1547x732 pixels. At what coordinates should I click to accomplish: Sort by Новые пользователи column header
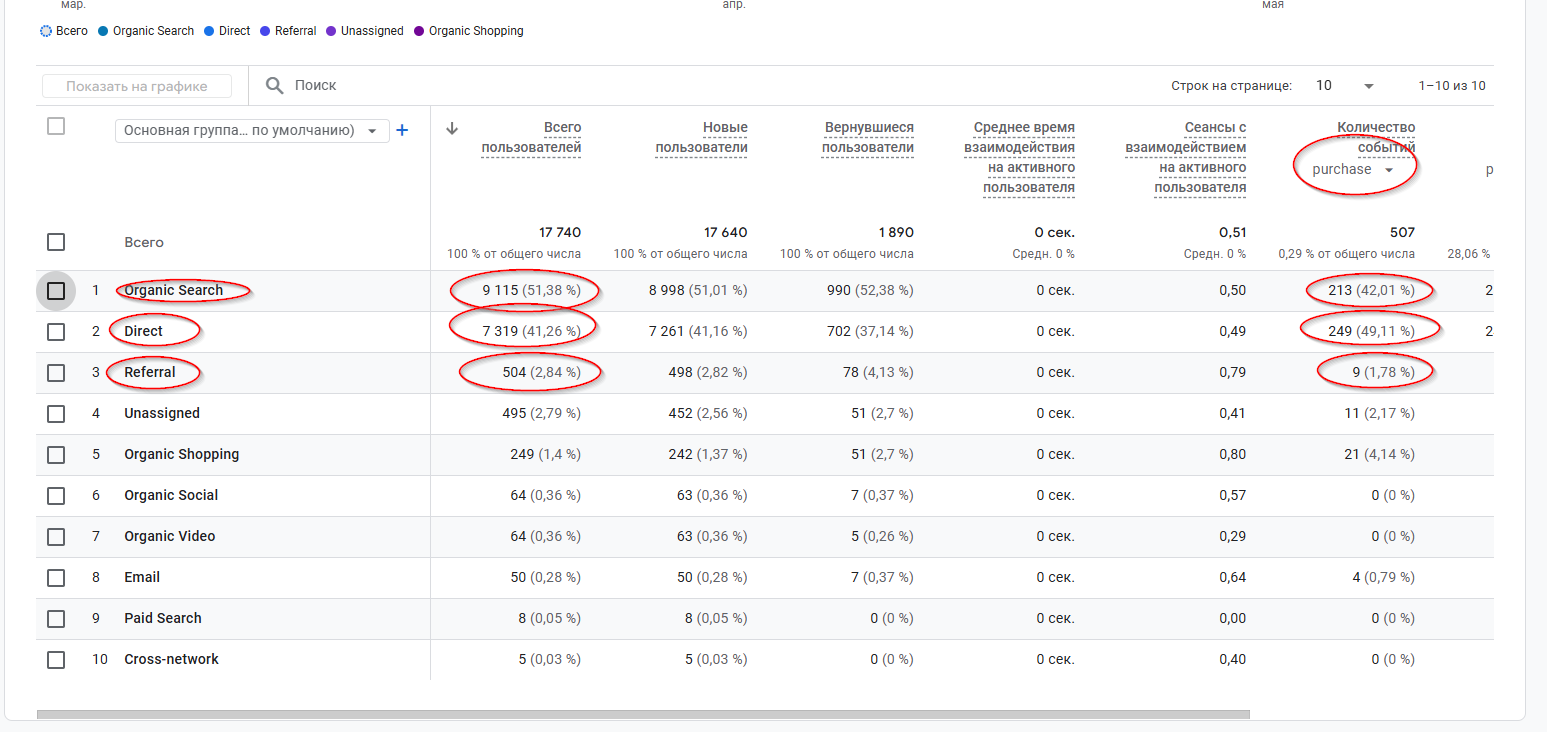point(701,138)
